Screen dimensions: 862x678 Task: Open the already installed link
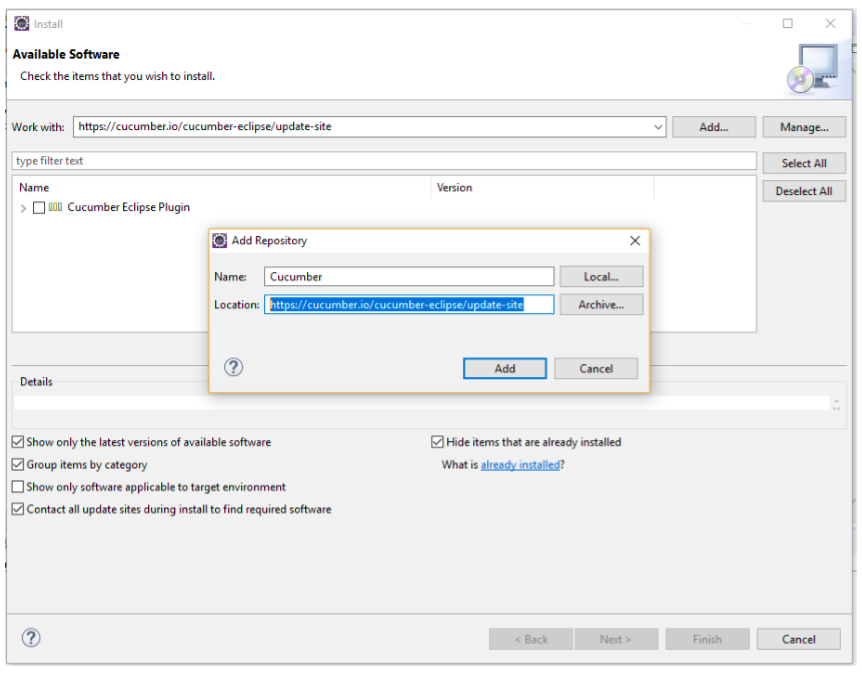pyautogui.click(x=520, y=465)
